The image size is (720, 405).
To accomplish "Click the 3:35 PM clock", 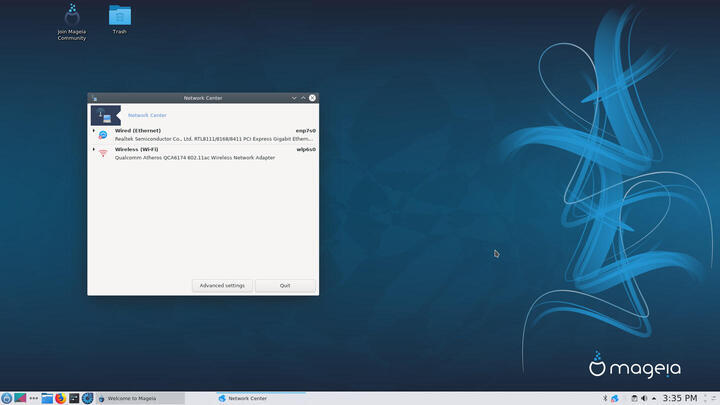I will click(680, 398).
